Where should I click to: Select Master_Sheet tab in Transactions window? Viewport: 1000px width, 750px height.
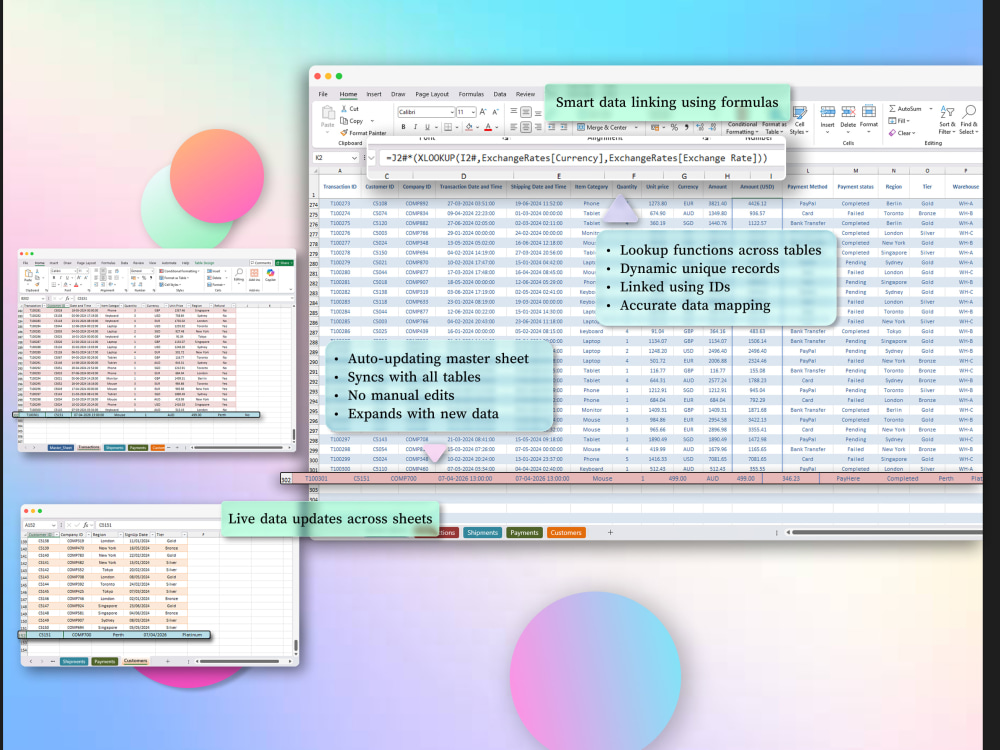point(61,448)
